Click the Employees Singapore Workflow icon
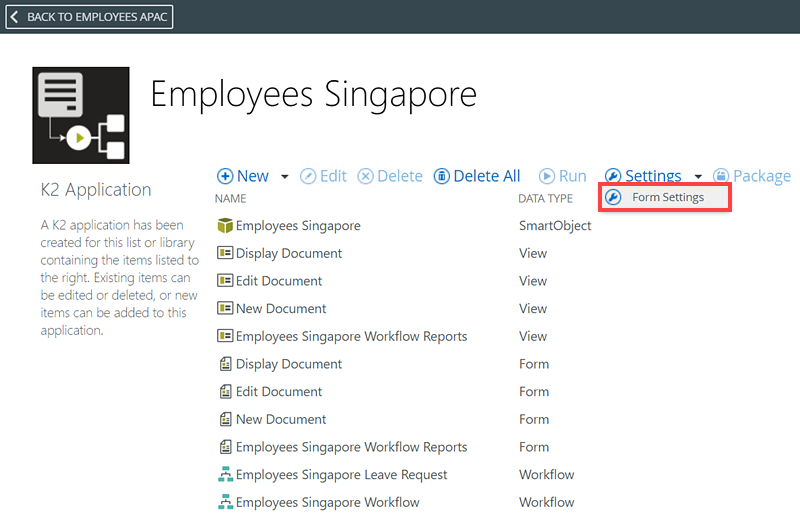Image resolution: width=800 pixels, height=521 pixels. point(225,502)
